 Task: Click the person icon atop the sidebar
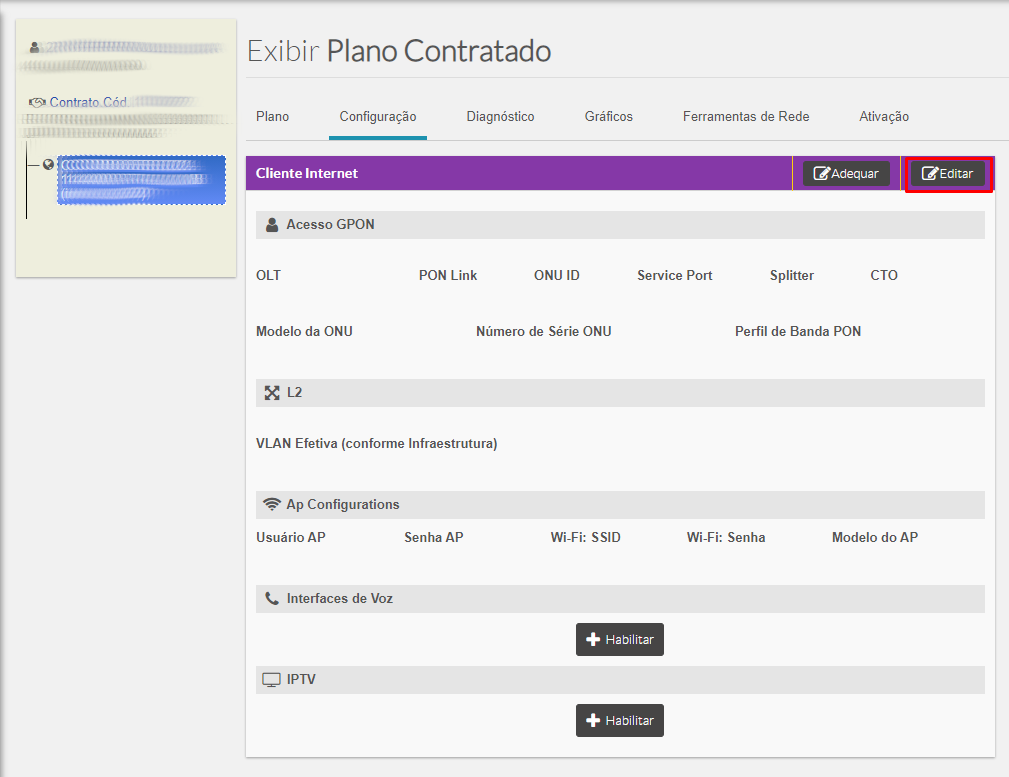(x=35, y=47)
